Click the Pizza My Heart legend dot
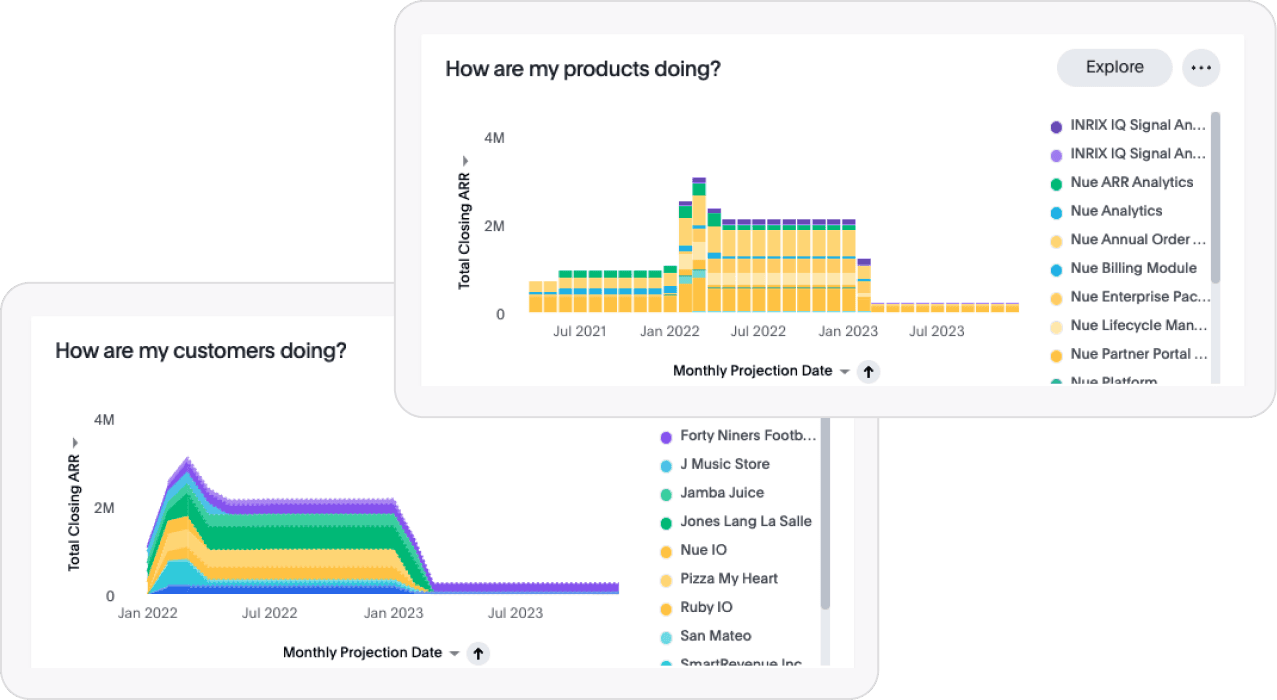 coord(666,580)
